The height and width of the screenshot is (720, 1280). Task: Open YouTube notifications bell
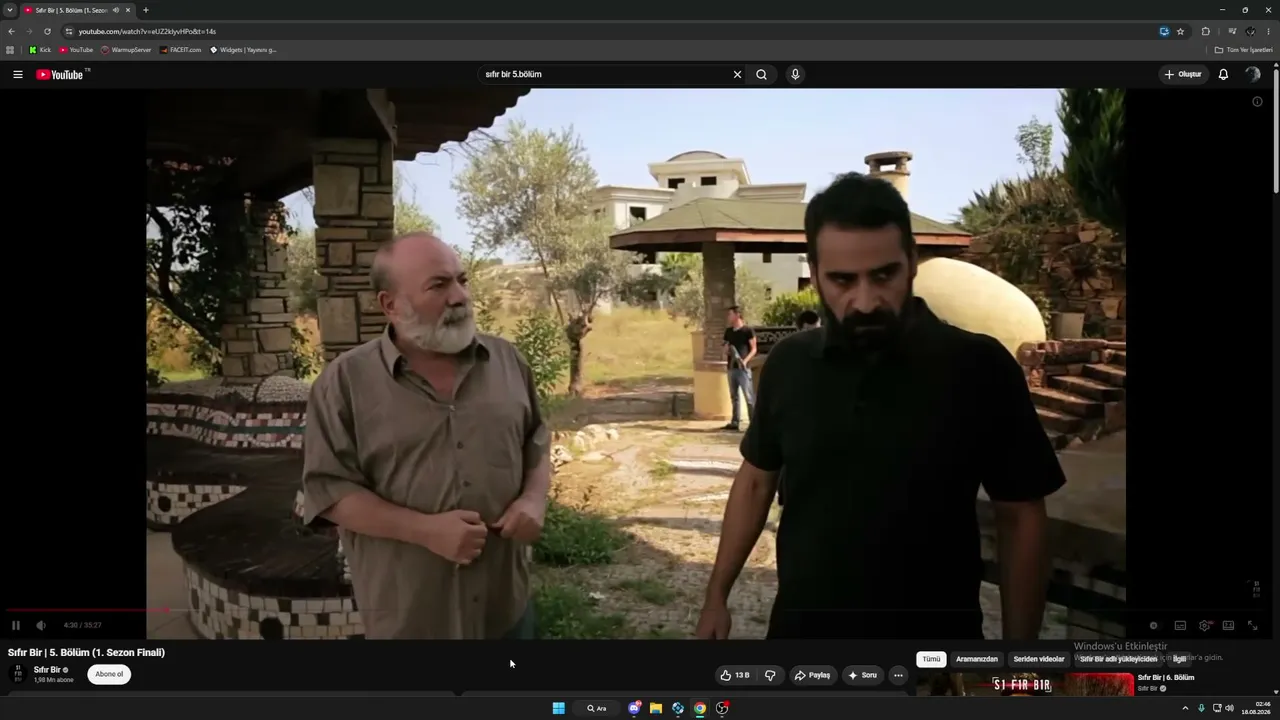coord(1223,74)
